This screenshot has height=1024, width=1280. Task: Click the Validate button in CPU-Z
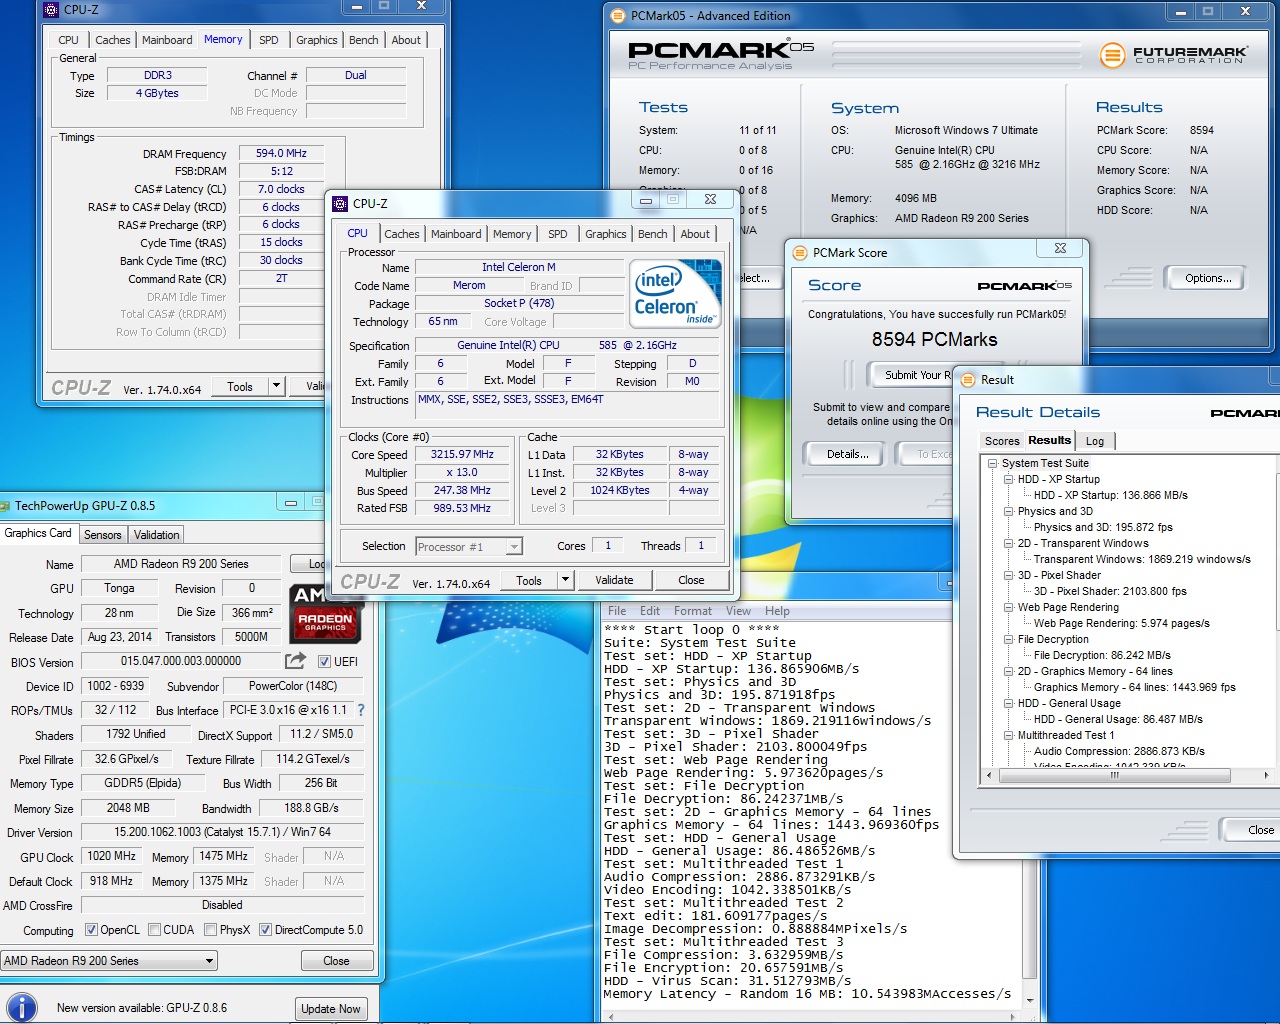614,580
